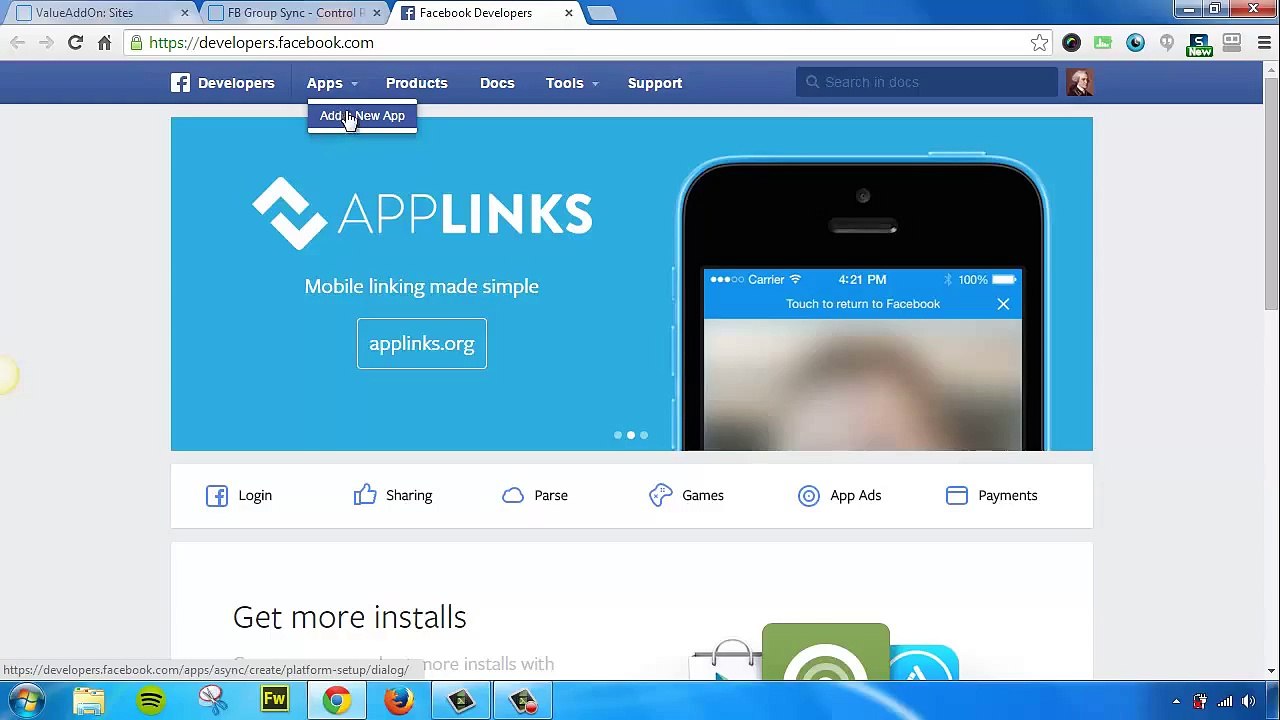This screenshot has width=1280, height=720.
Task: Switch to the FB Group Sync tab
Action: tap(294, 13)
